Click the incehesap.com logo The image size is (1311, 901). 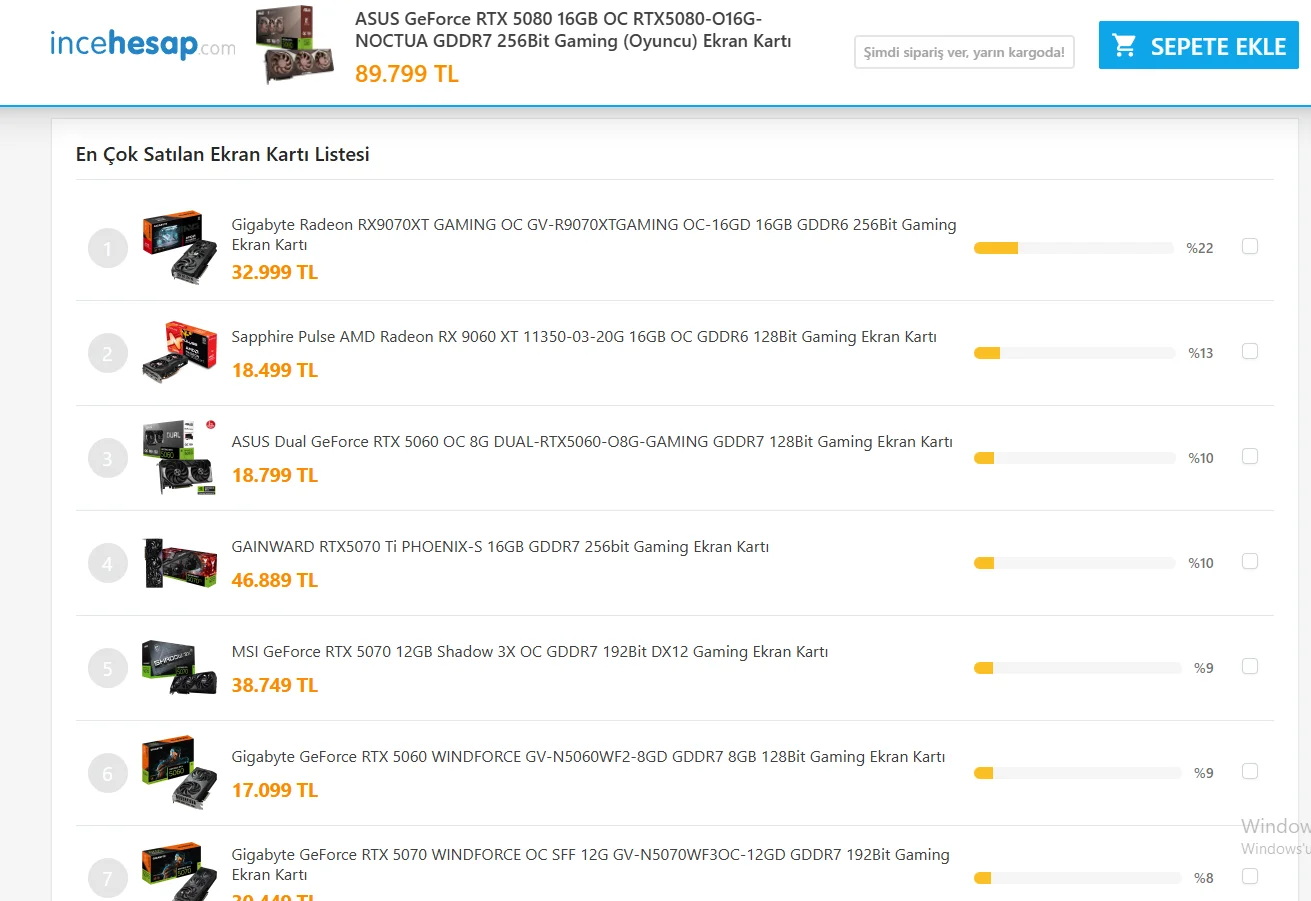143,45
